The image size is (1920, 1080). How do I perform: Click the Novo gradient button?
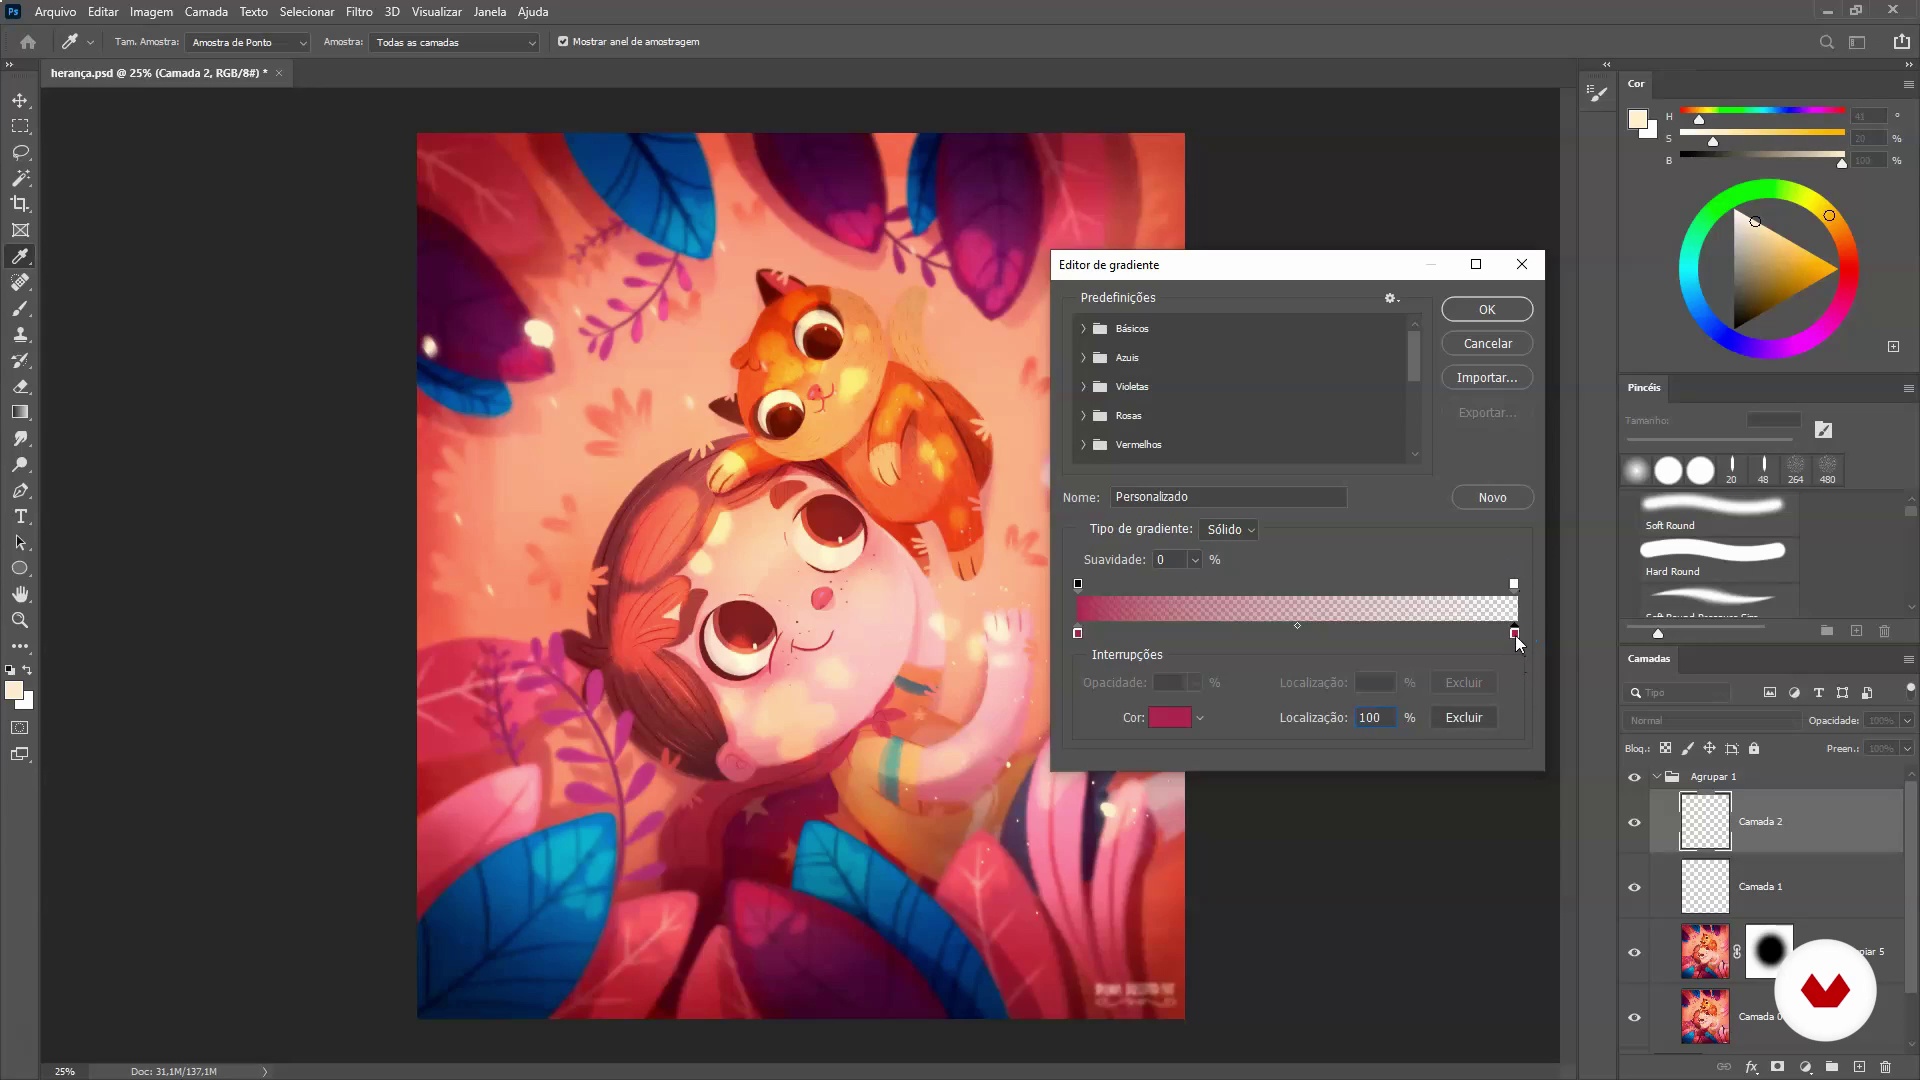point(1492,498)
